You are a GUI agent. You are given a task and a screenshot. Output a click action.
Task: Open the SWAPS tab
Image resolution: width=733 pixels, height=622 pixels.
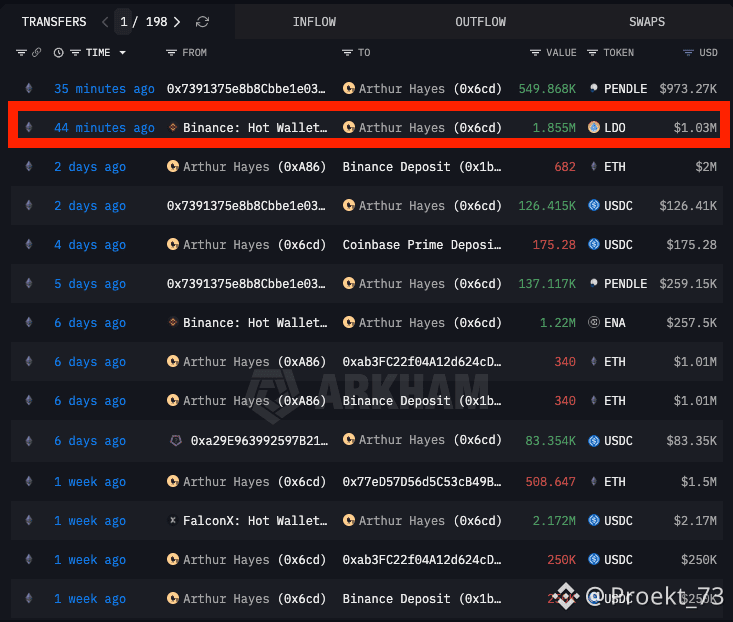click(647, 21)
